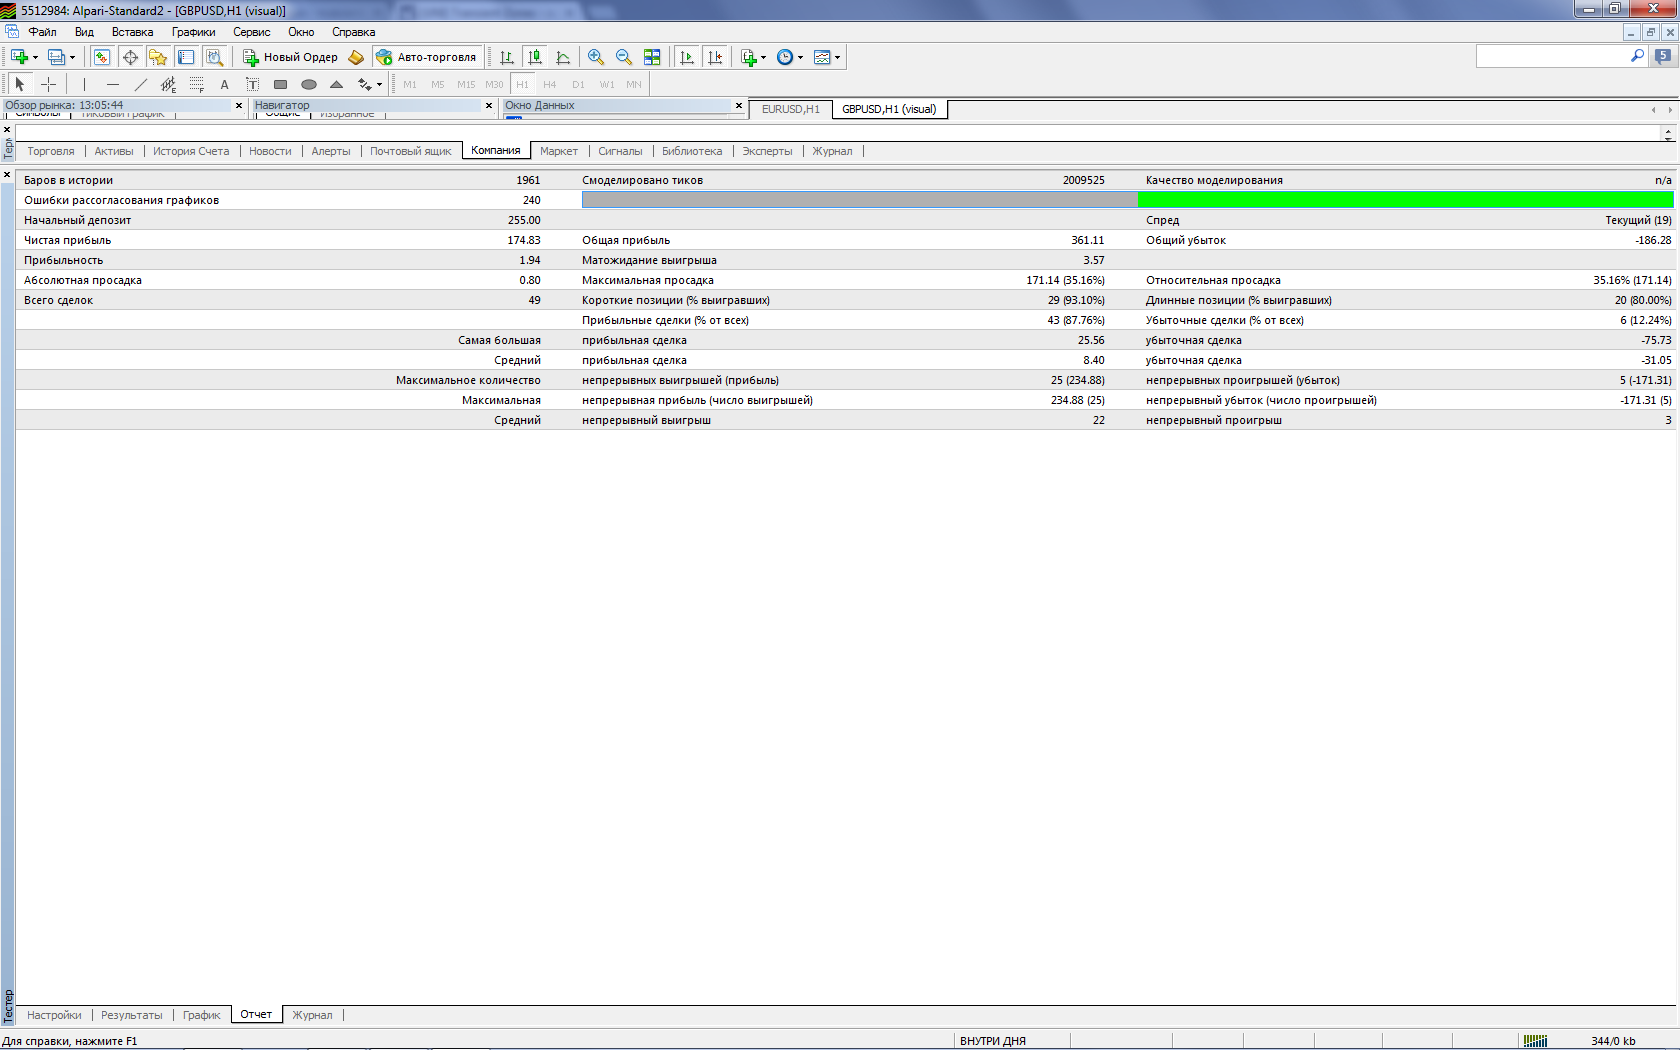The height and width of the screenshot is (1050, 1680).
Task: Close the Strategy Tester panel
Action: pyautogui.click(x=7, y=175)
